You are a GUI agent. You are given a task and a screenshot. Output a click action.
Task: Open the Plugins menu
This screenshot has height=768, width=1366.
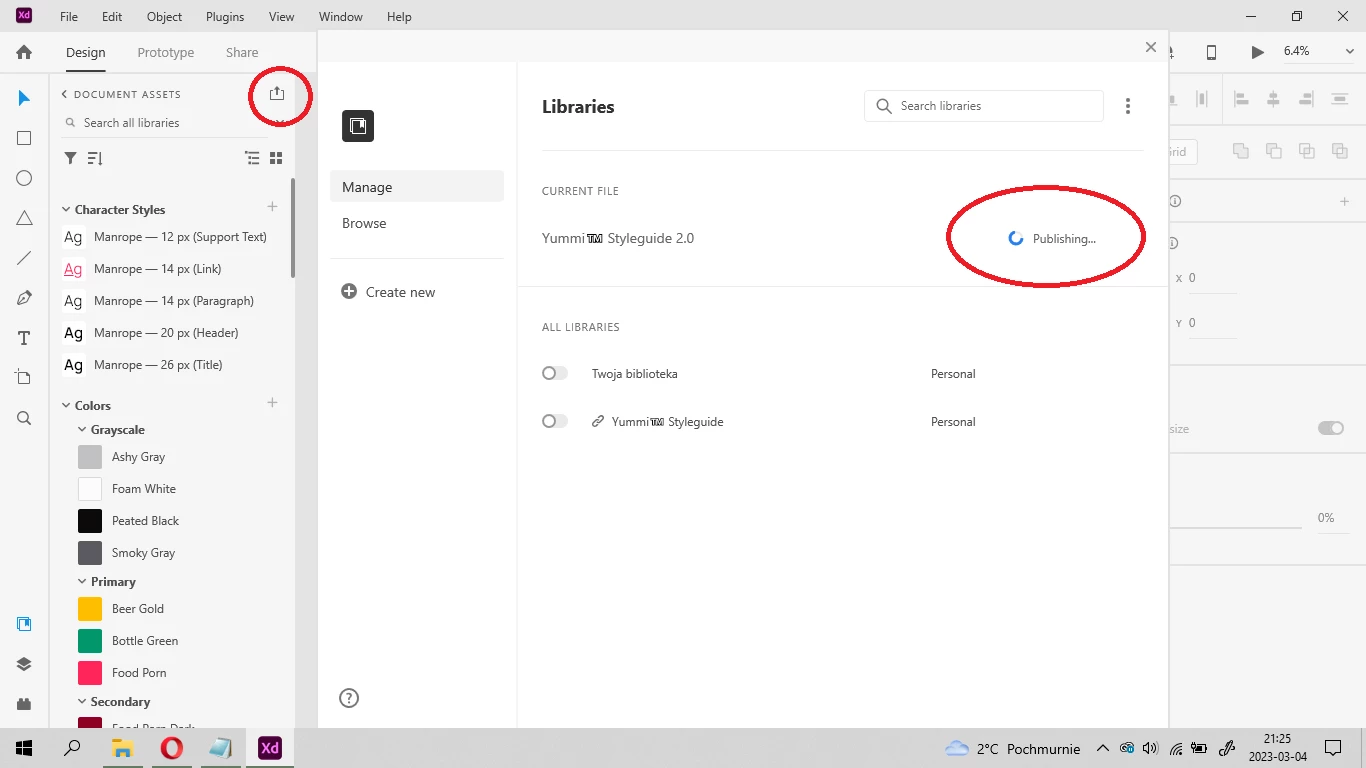pyautogui.click(x=225, y=17)
